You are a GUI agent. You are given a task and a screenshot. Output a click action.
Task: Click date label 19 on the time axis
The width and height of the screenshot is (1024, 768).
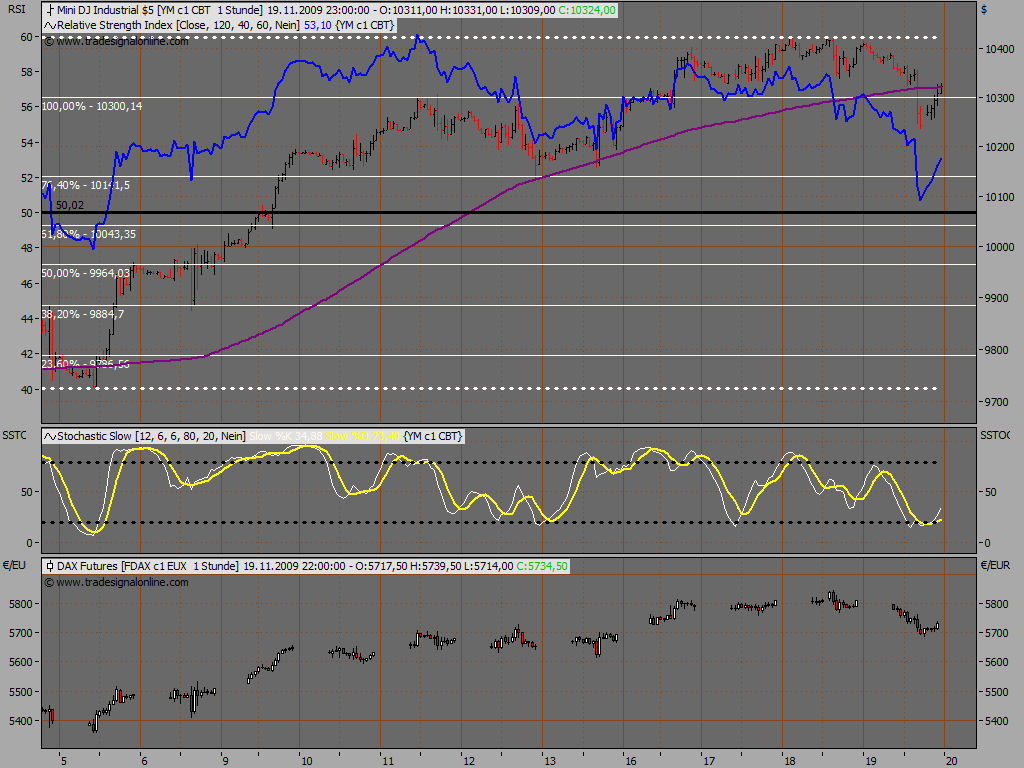(871, 761)
